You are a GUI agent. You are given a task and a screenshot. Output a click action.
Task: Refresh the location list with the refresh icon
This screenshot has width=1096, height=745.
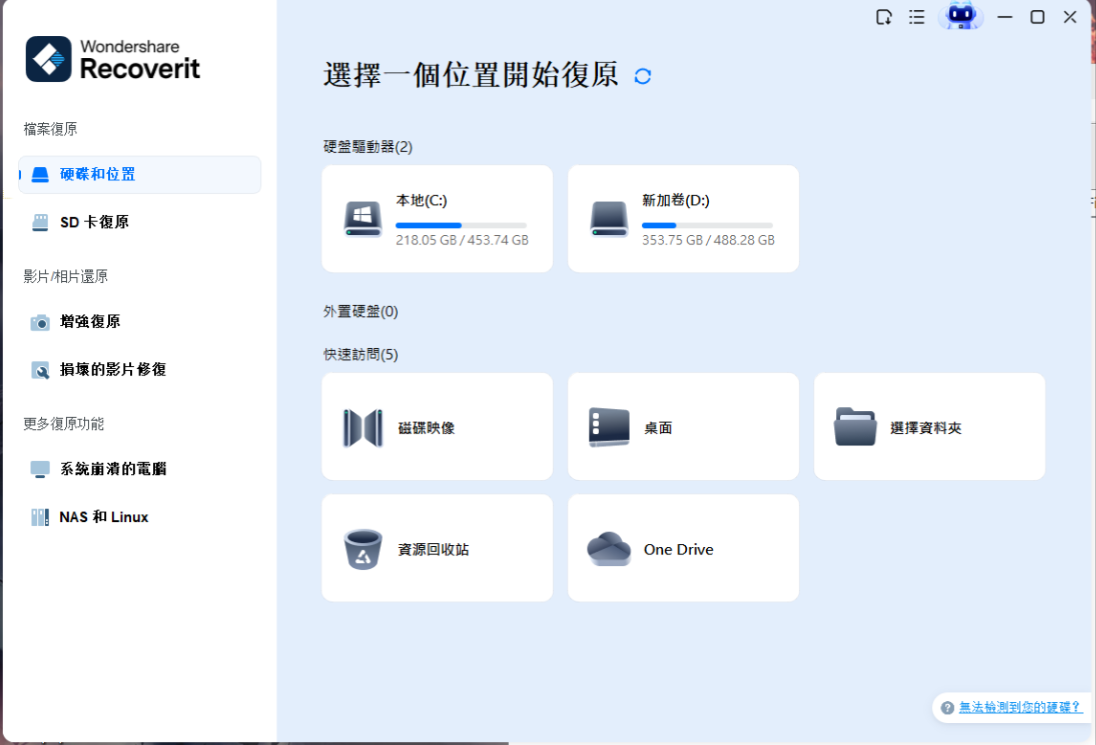tap(643, 76)
